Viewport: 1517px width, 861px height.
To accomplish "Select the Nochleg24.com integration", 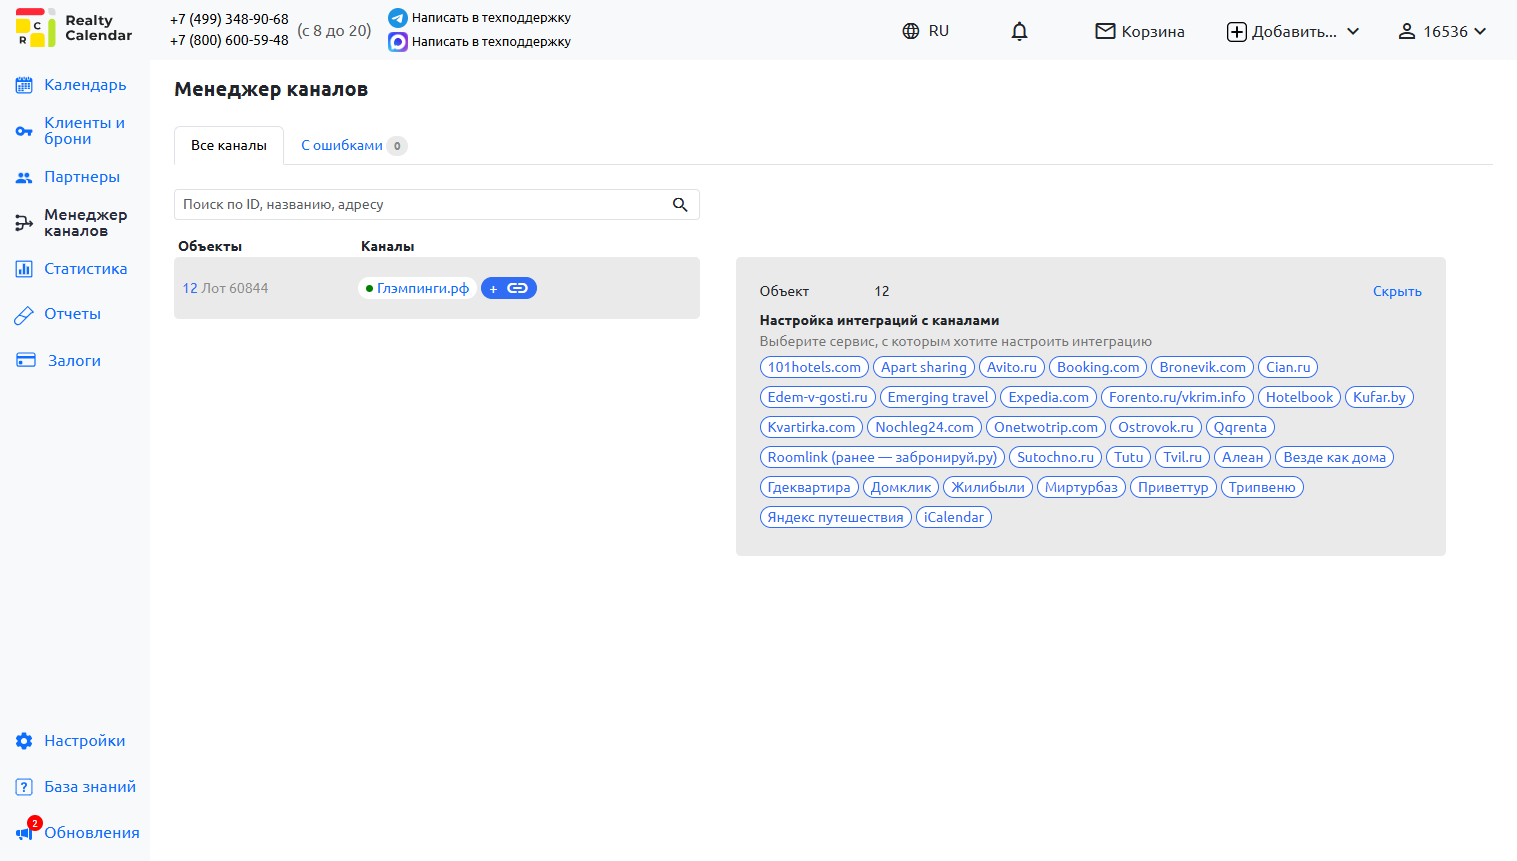I will pos(924,427).
